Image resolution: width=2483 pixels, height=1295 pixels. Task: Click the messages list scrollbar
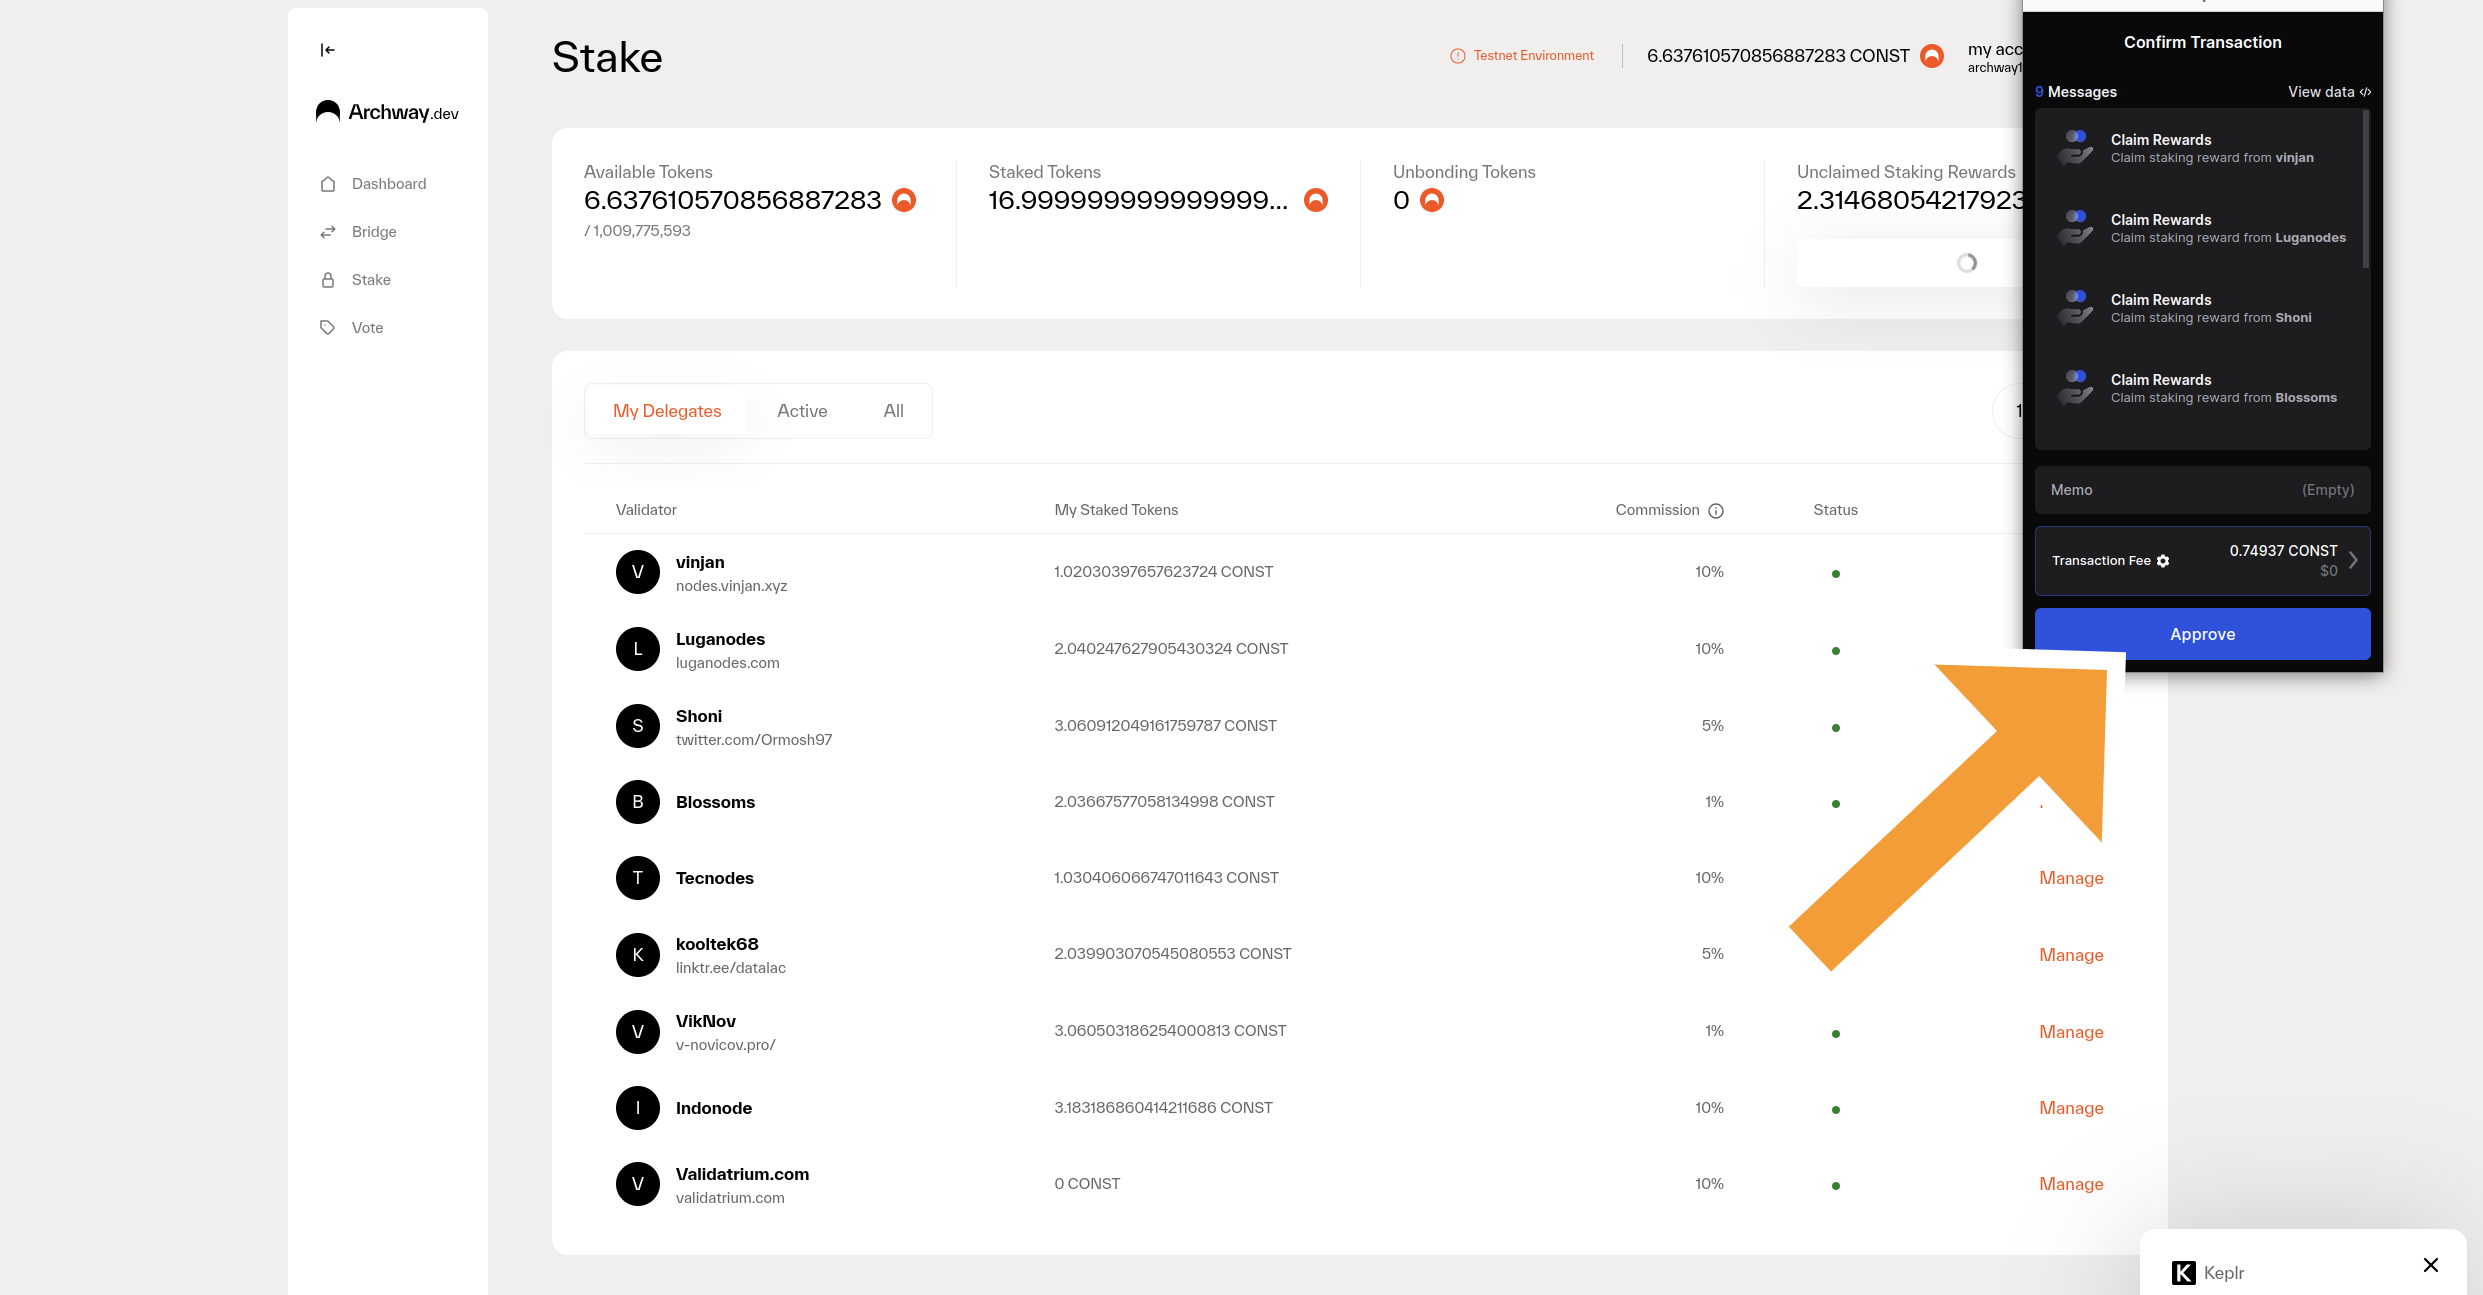(2365, 190)
